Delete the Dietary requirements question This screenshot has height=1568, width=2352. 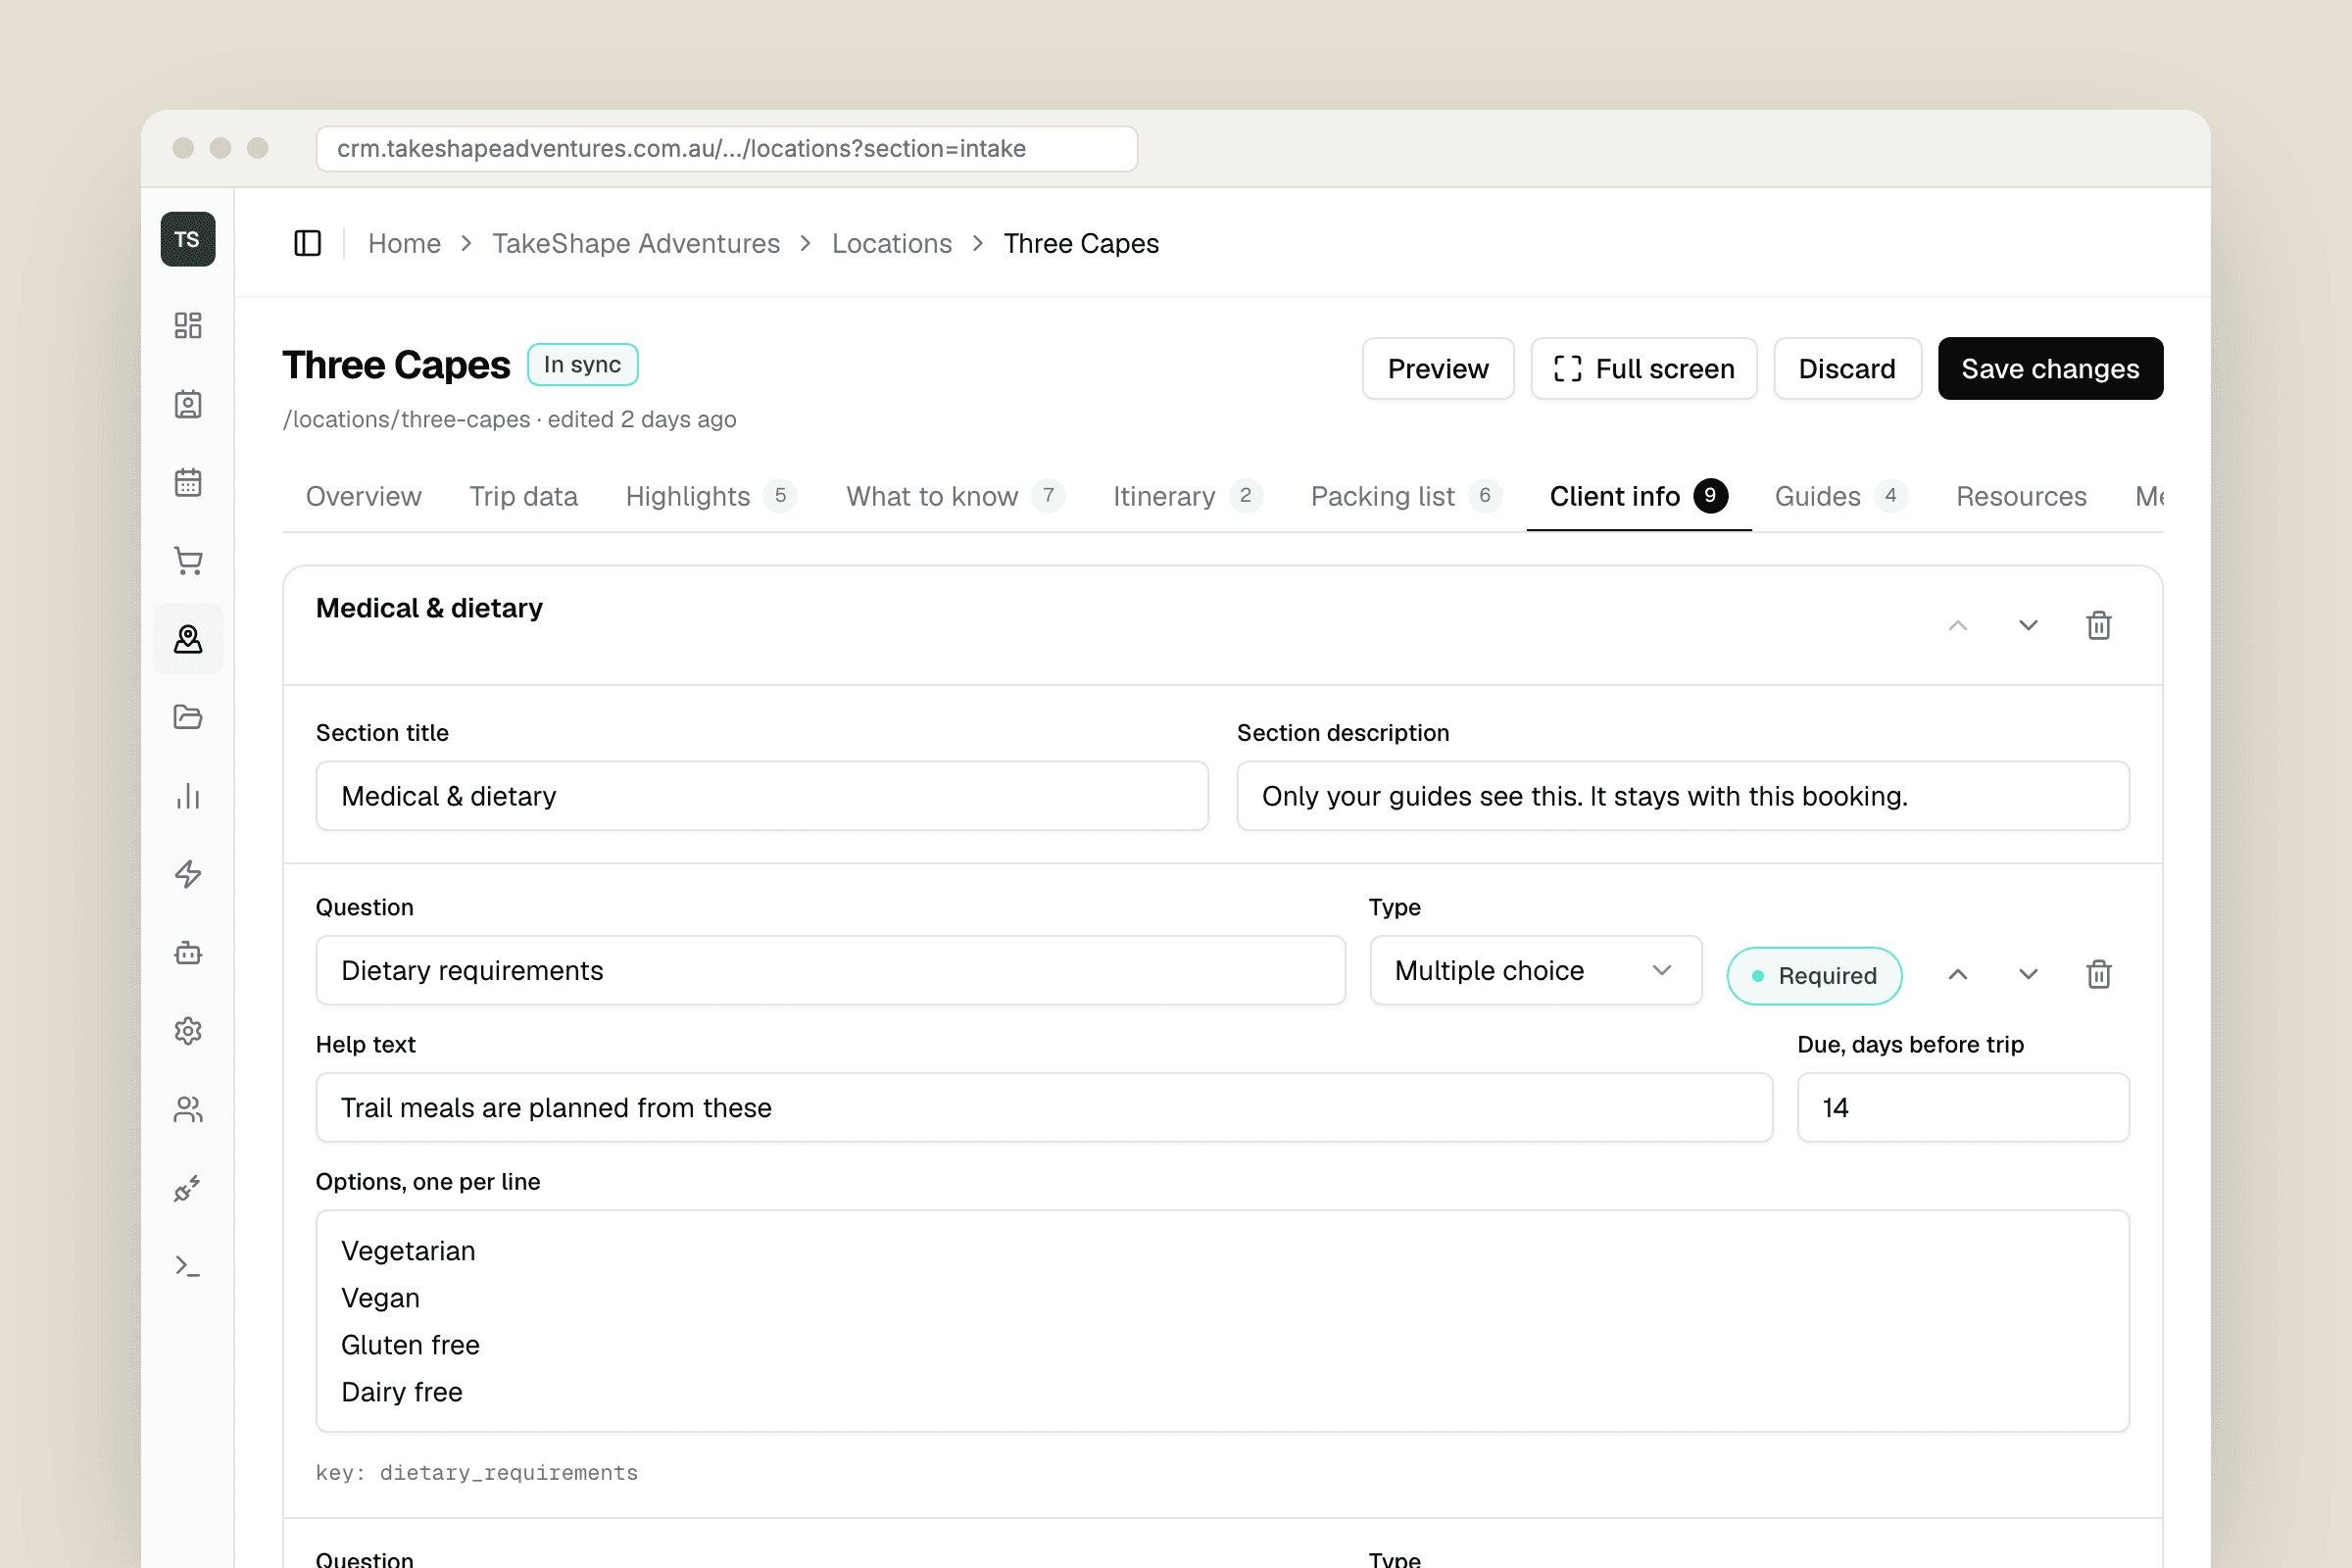point(2099,974)
